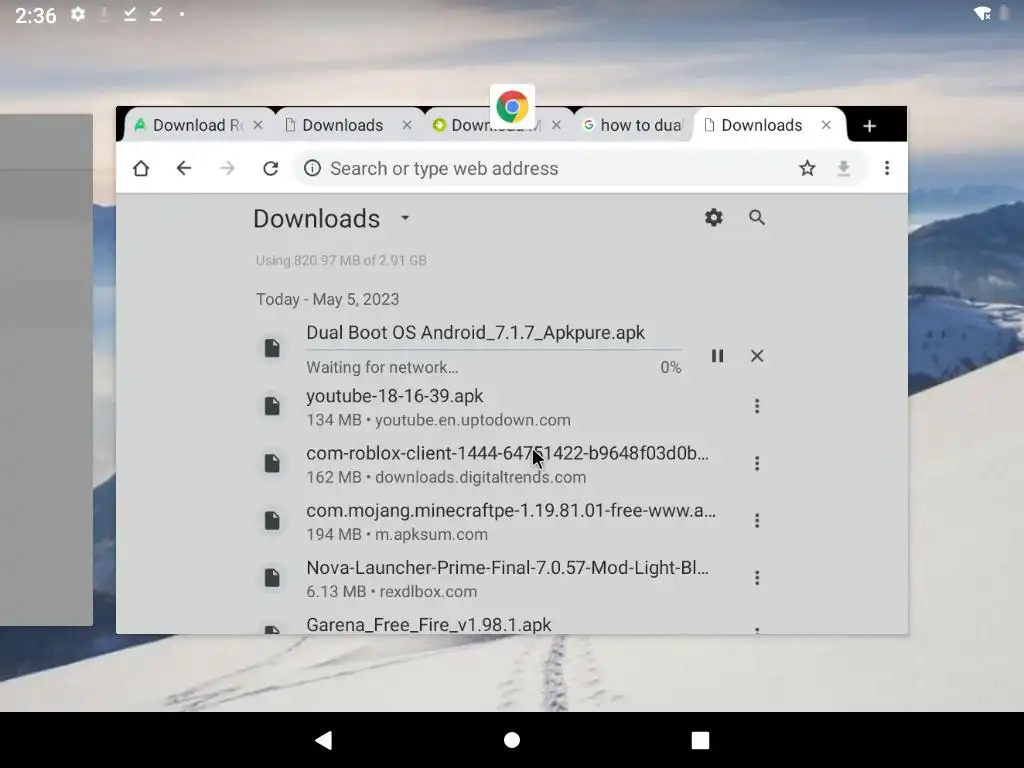Open a new Chrome tab

point(869,126)
